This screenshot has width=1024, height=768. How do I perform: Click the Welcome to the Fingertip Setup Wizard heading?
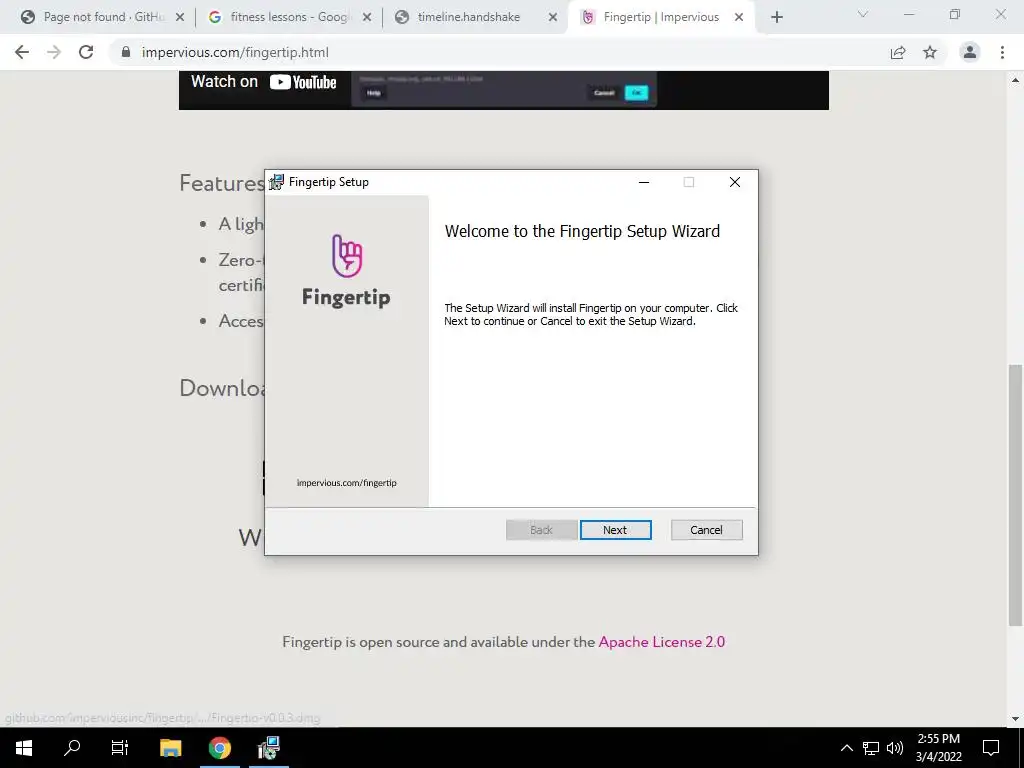[582, 231]
